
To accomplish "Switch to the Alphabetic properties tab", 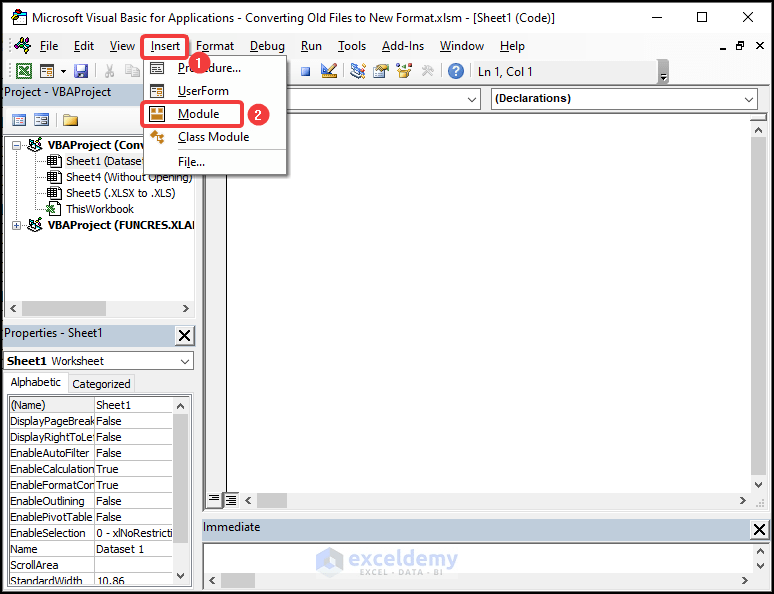I will click(36, 382).
